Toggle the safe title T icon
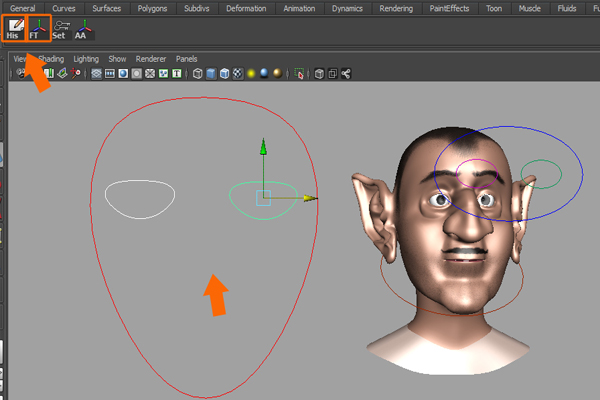Viewport: 600px width, 400px height. (x=176, y=74)
